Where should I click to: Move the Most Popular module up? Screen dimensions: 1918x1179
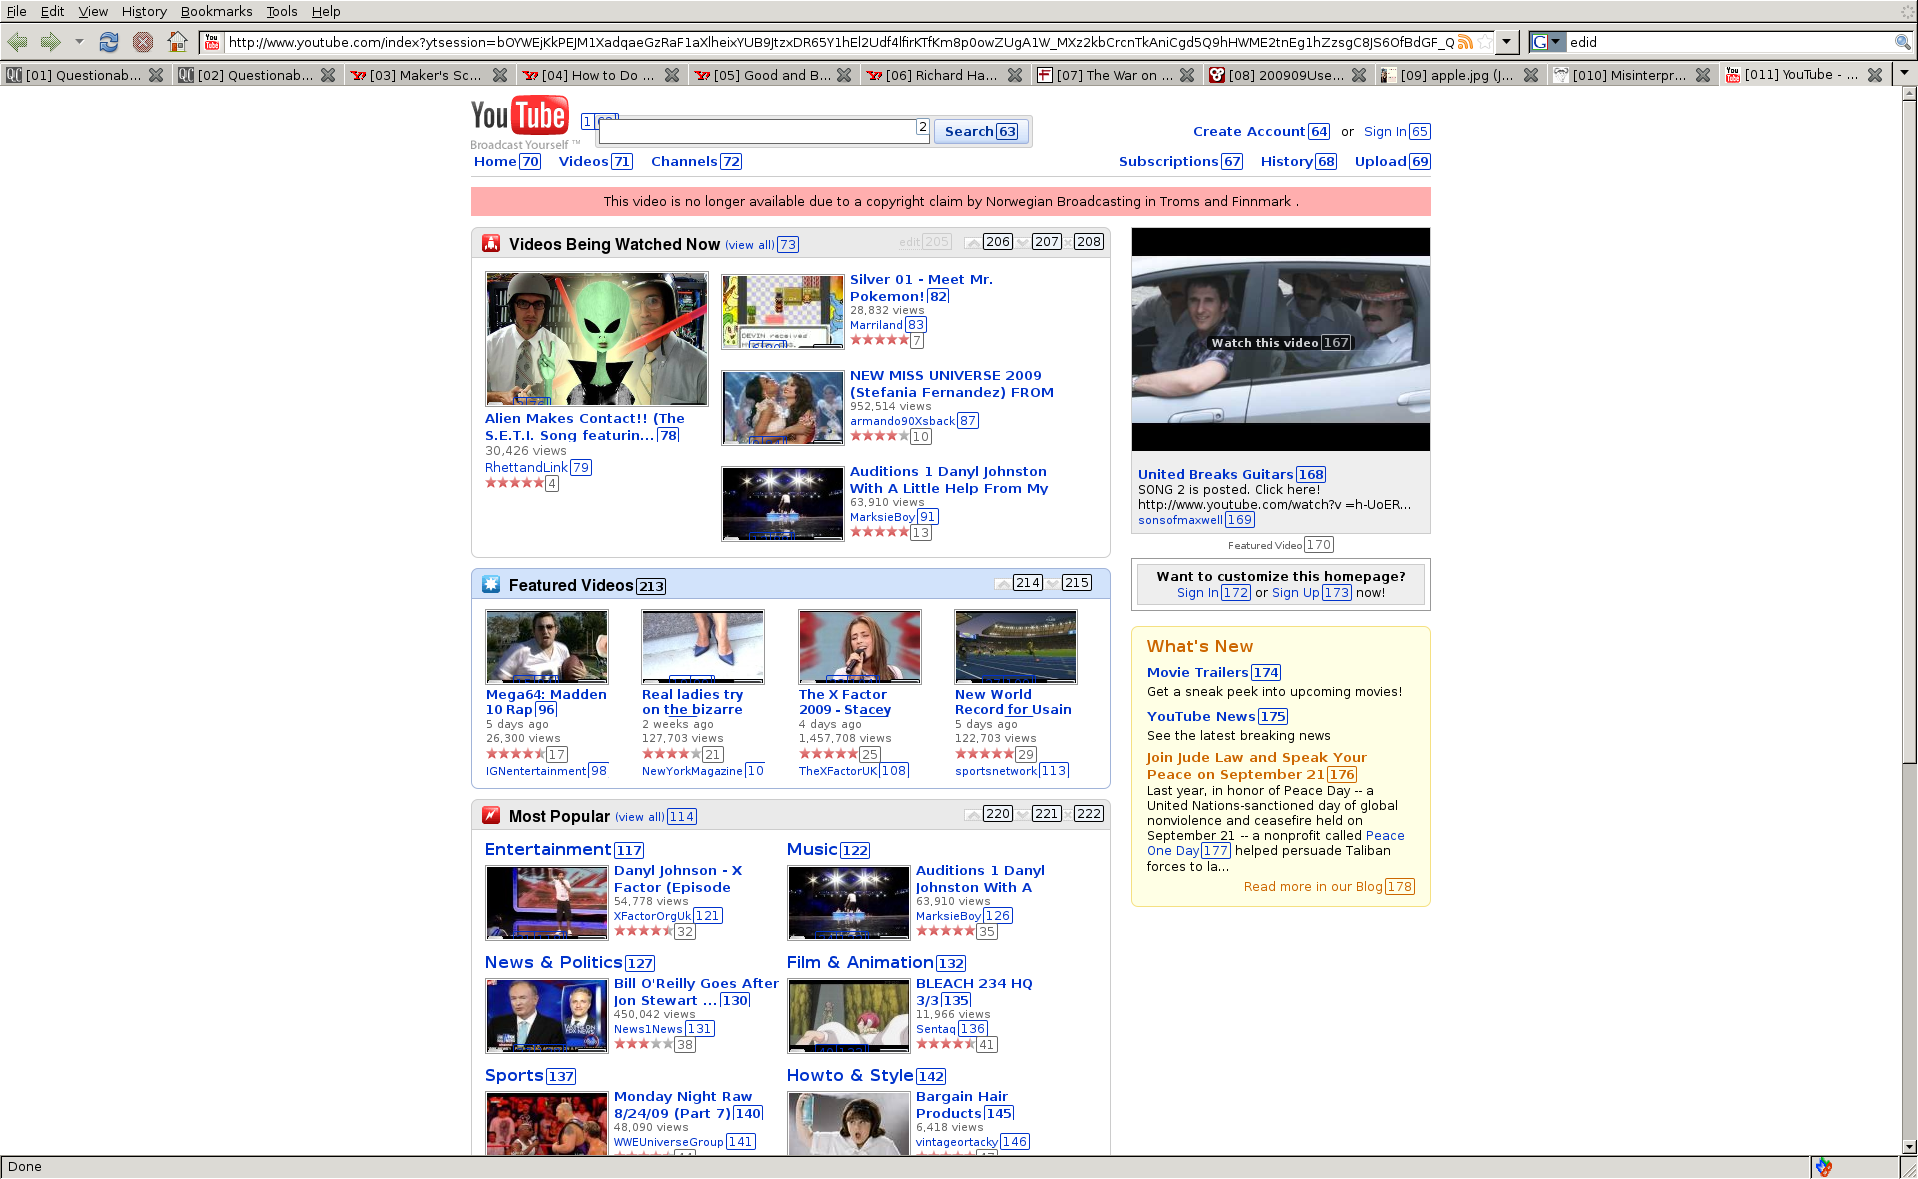click(x=973, y=814)
